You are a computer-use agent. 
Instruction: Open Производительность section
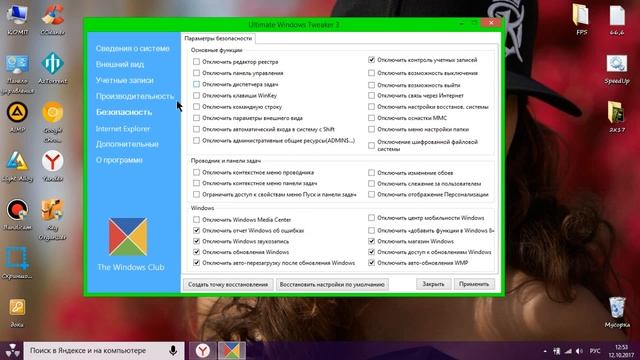(x=135, y=96)
